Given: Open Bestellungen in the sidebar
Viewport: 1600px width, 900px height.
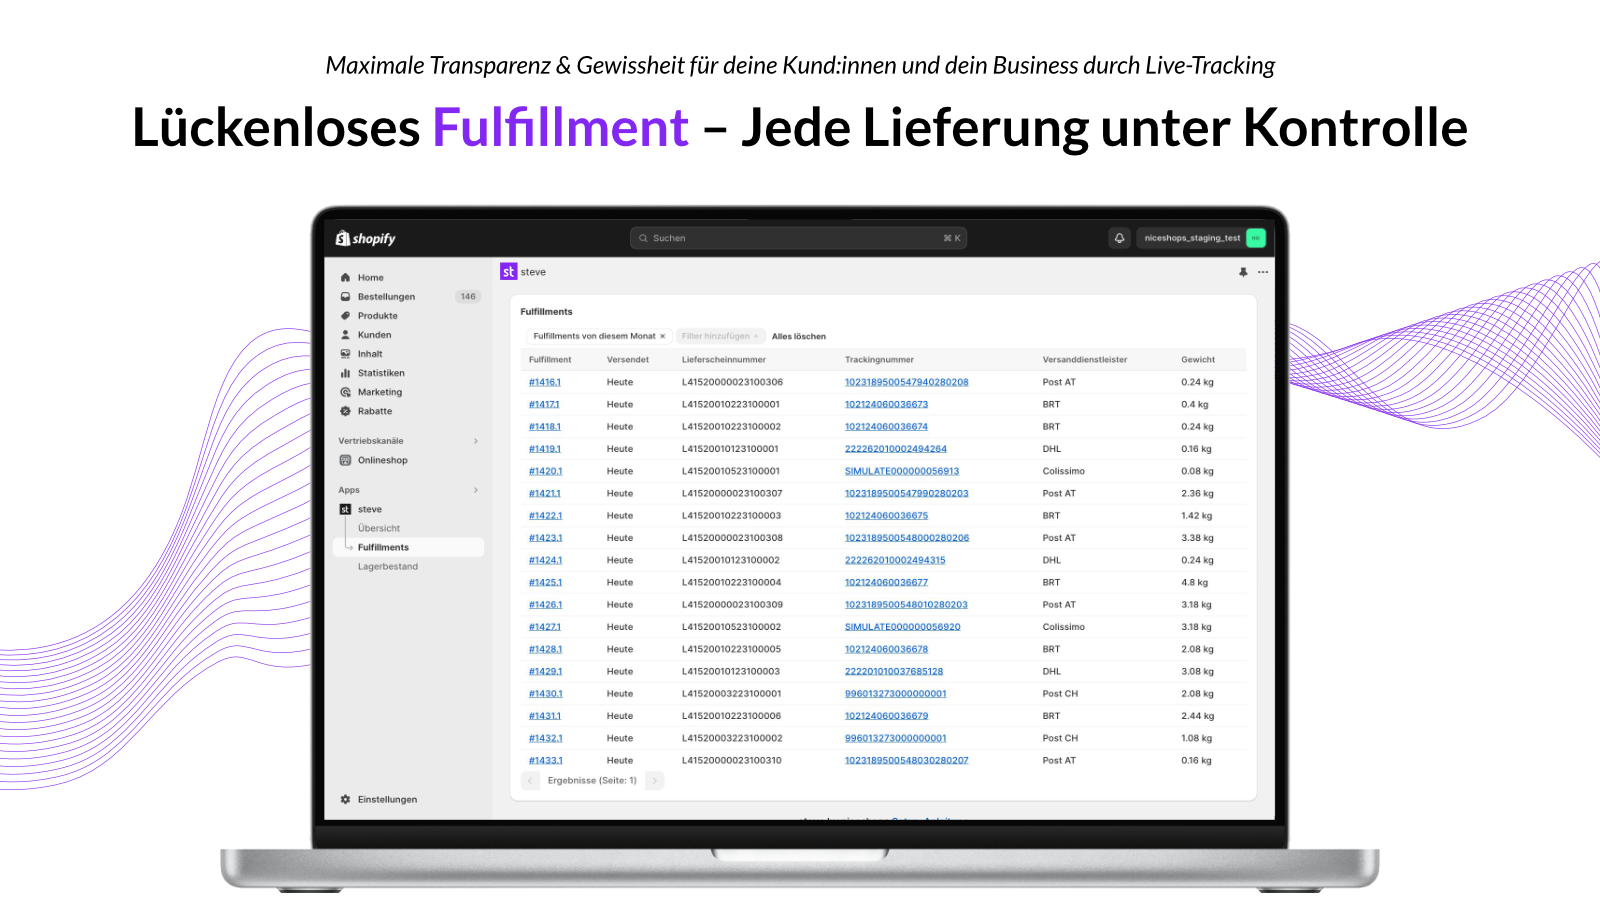Looking at the screenshot, I should [386, 297].
